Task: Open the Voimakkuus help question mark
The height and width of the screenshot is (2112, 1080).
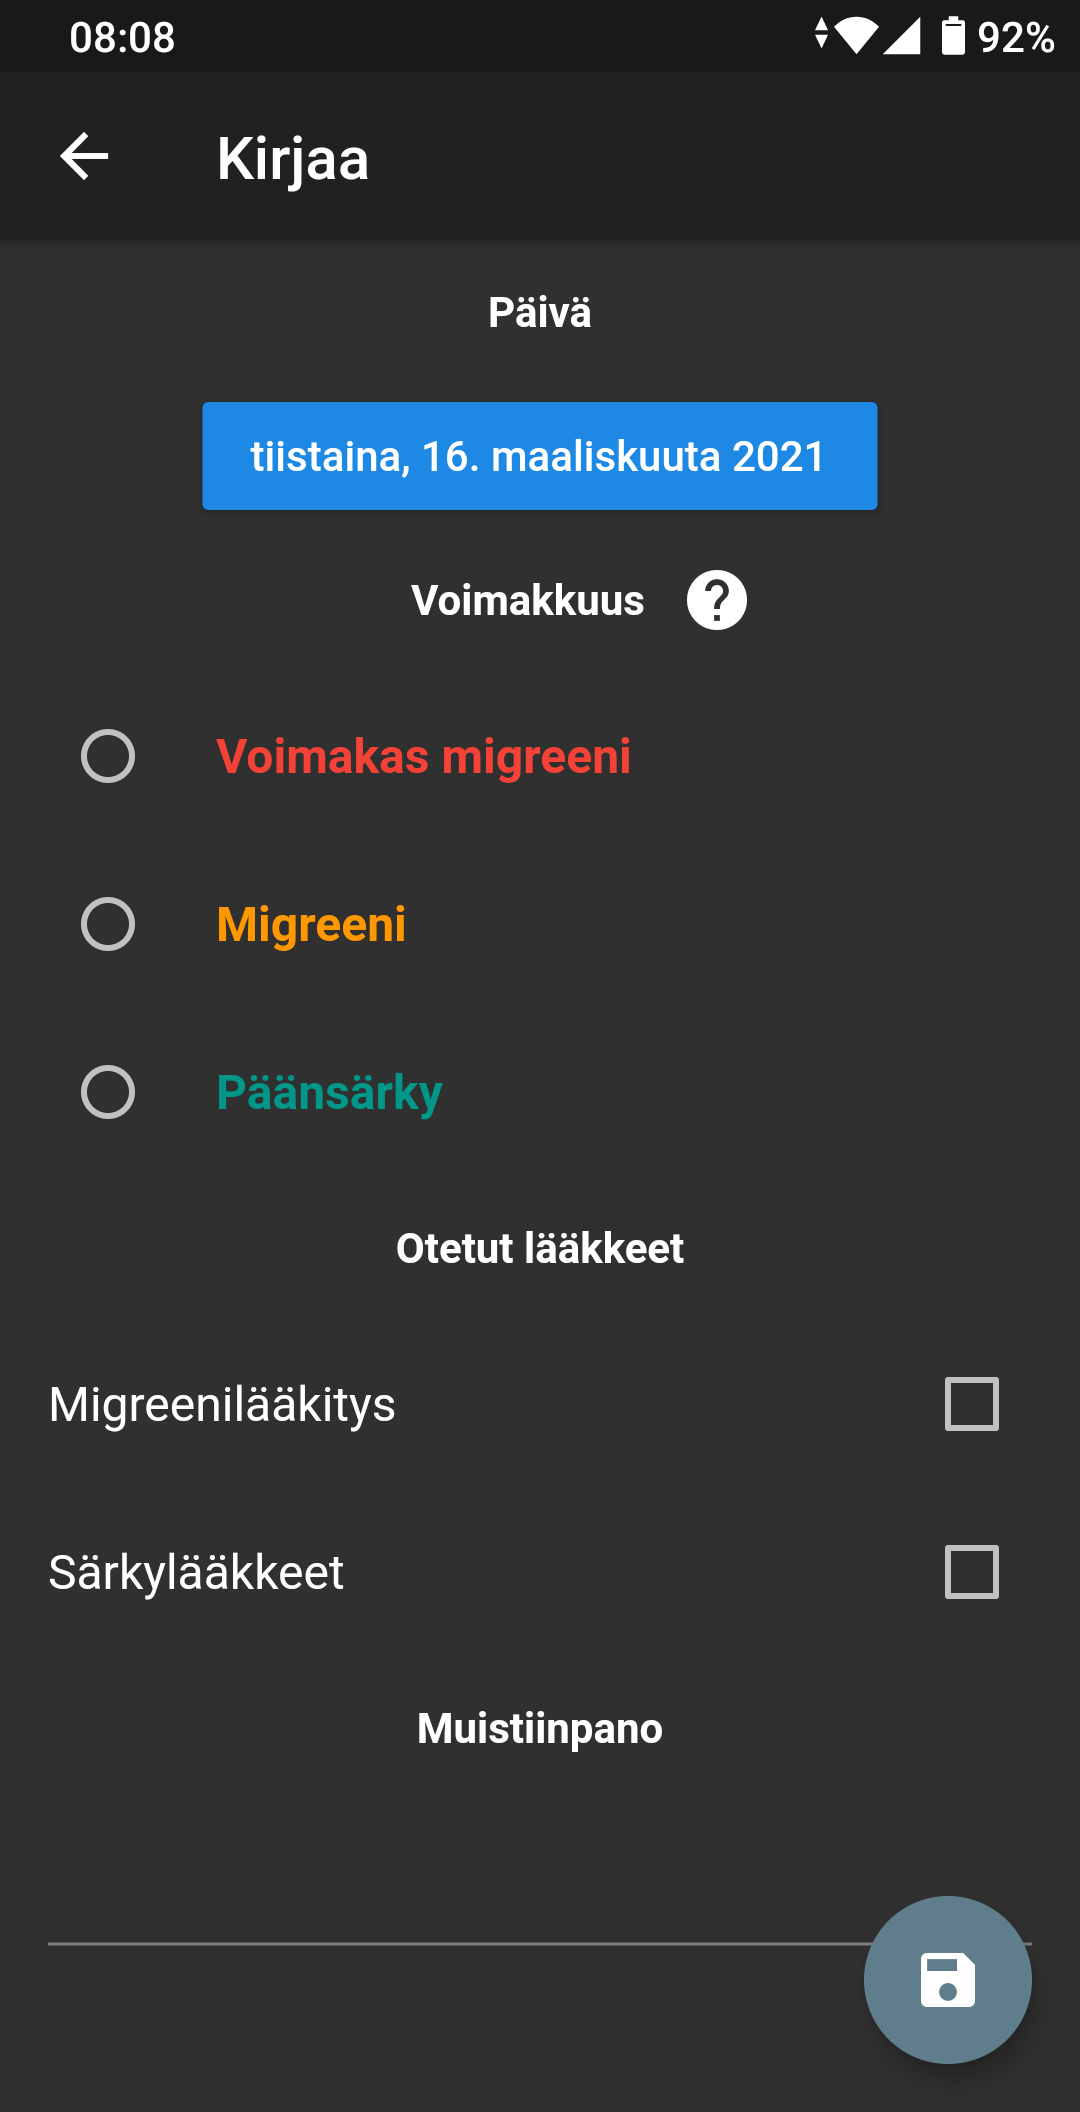Action: [716, 600]
